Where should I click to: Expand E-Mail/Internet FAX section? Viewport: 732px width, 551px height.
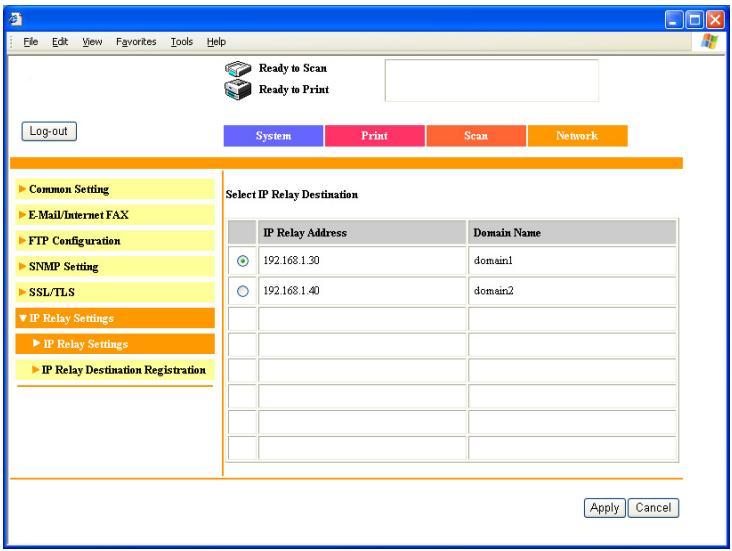[x=115, y=215]
